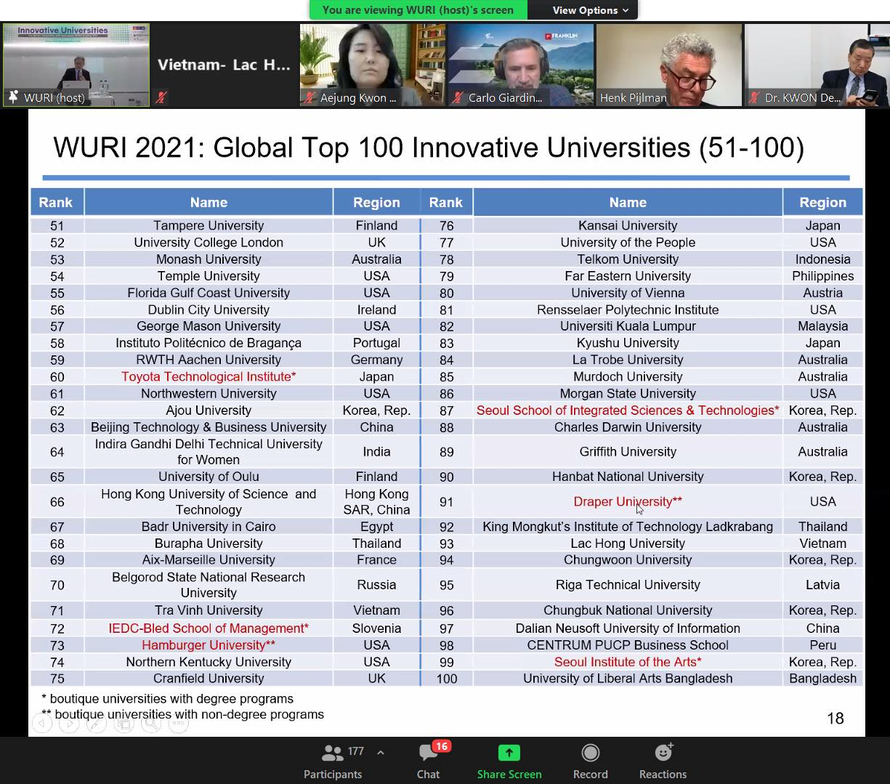Image resolution: width=890 pixels, height=784 pixels.
Task: Click the slide zoom magnifier icon
Action: pos(148,722)
